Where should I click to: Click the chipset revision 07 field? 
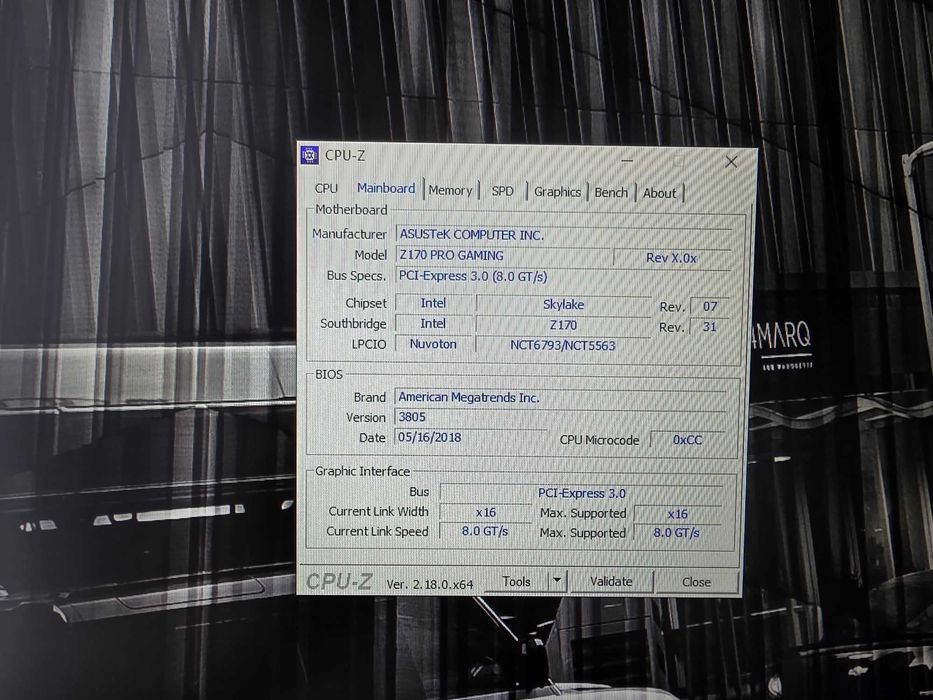tap(710, 307)
